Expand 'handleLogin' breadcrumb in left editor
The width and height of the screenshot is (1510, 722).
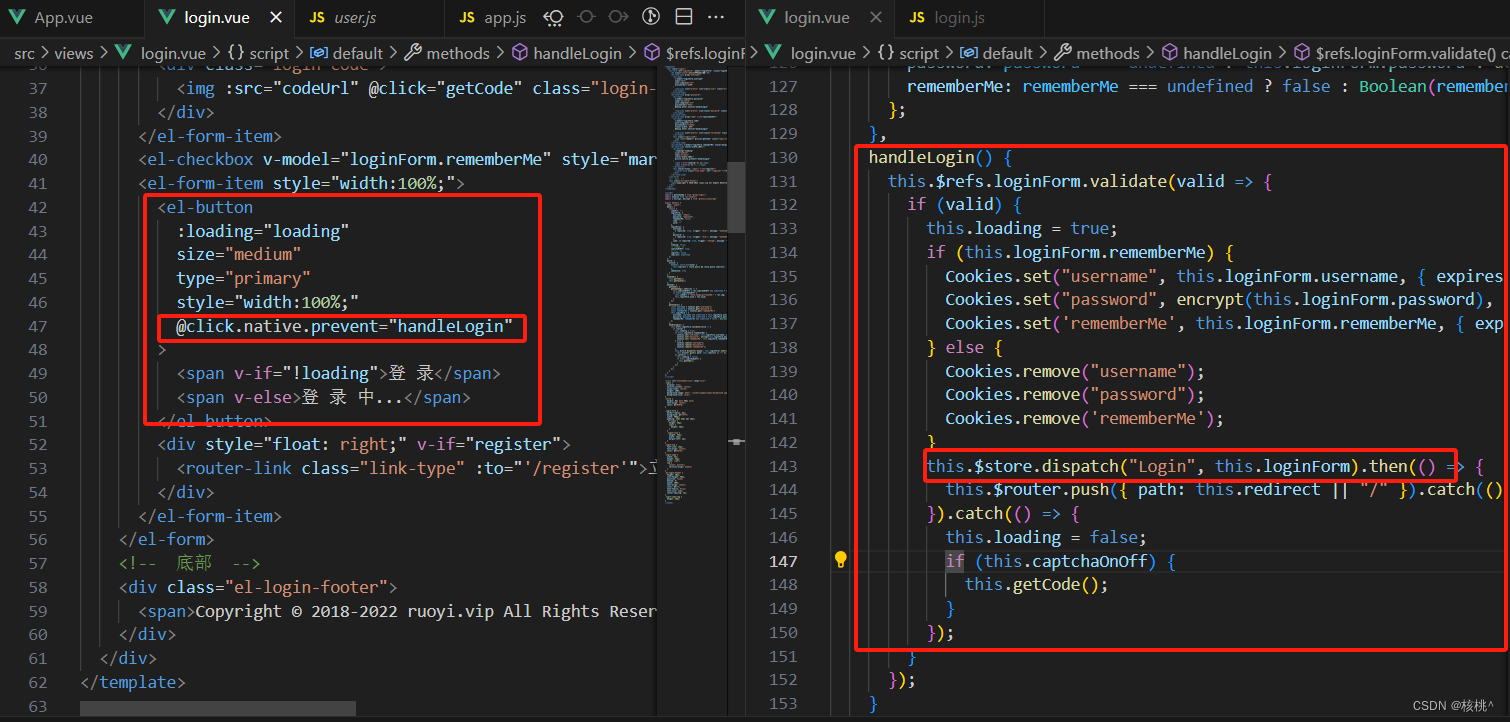click(577, 53)
